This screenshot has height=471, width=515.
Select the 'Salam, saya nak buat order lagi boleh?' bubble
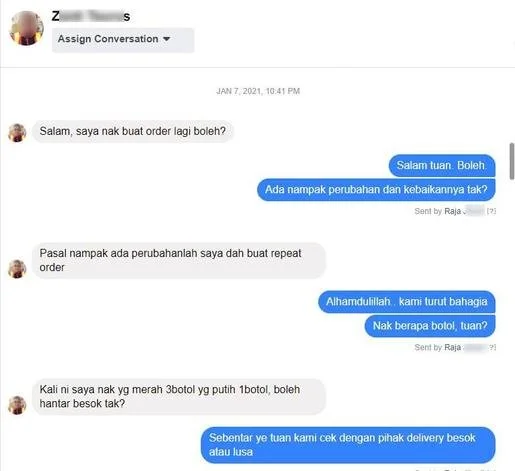pyautogui.click(x=133, y=131)
